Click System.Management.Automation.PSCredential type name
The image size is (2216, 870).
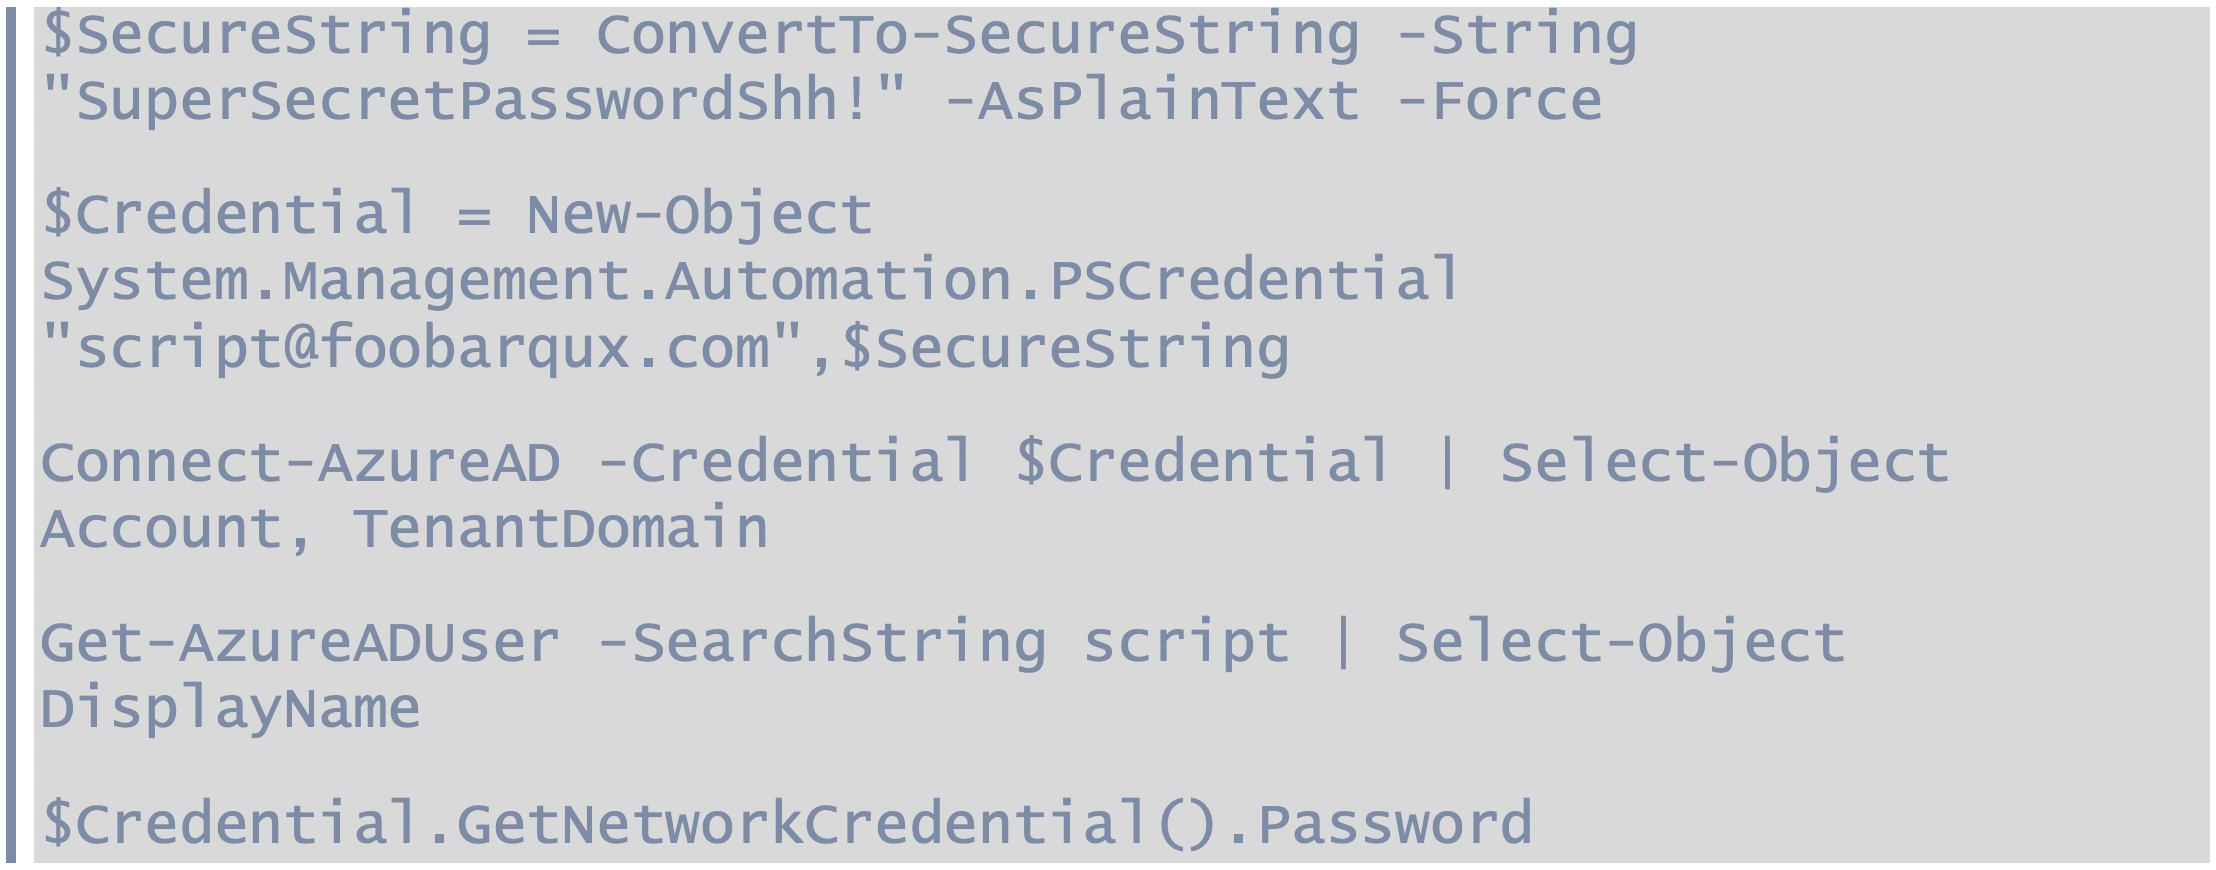751,279
